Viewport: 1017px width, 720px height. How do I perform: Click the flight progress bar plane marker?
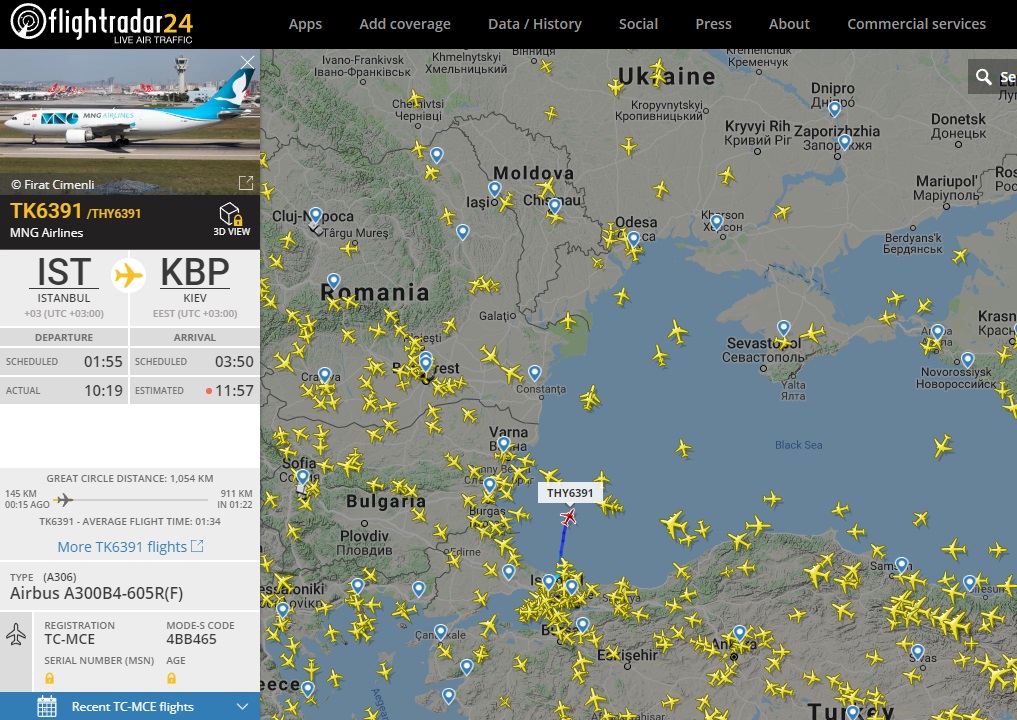pos(63,499)
